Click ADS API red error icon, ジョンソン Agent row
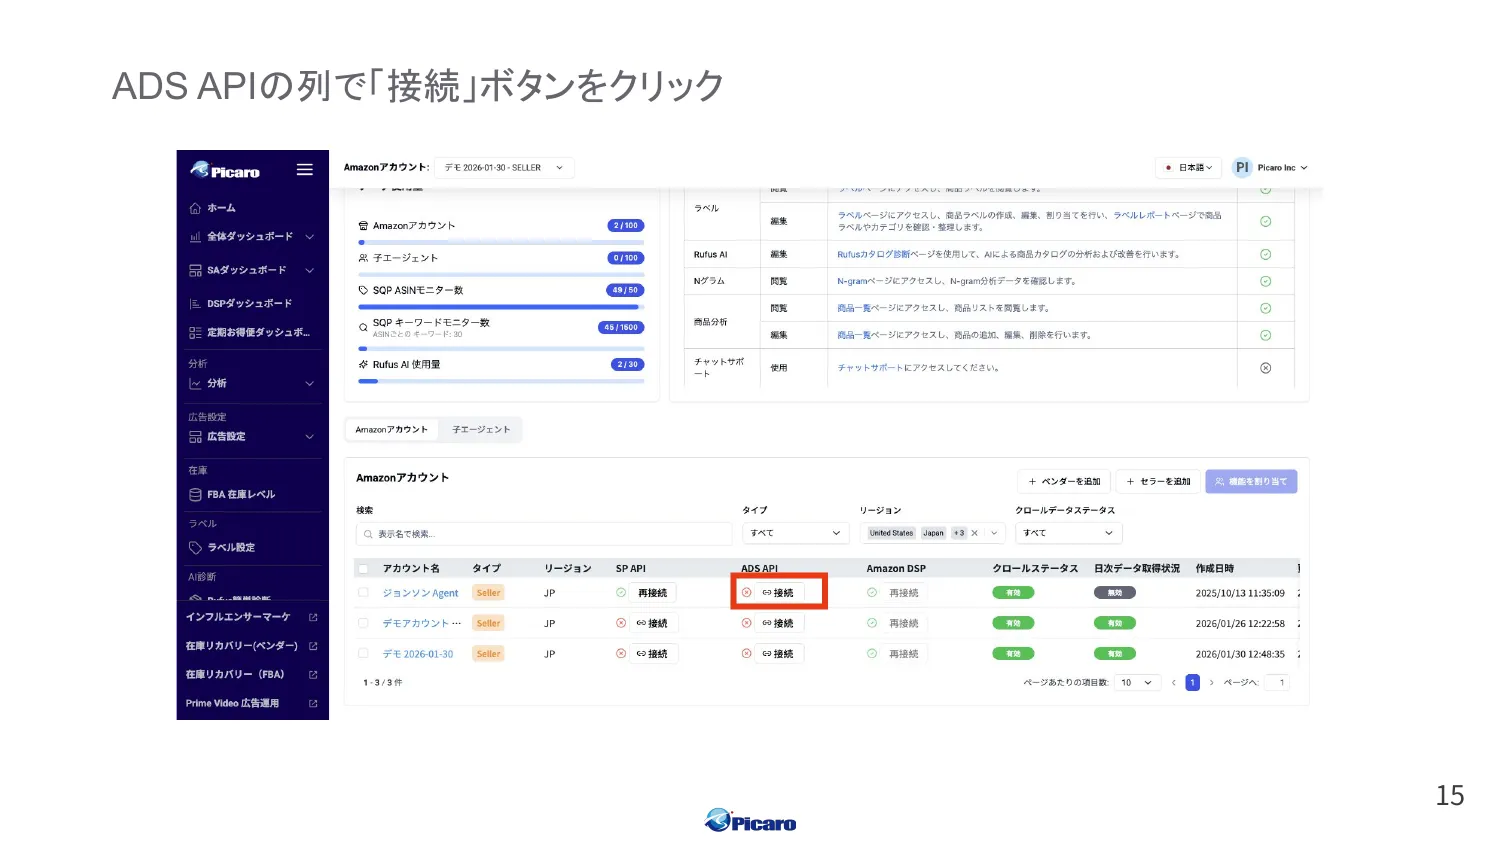1500x844 pixels. point(746,593)
